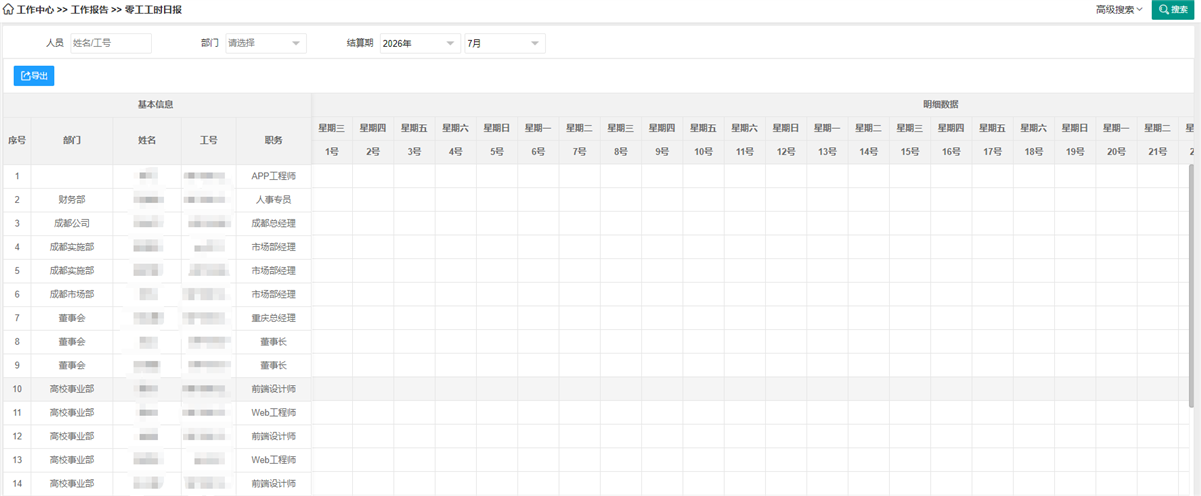Click the 部门 column header
1201x496 pixels.
click(x=72, y=140)
